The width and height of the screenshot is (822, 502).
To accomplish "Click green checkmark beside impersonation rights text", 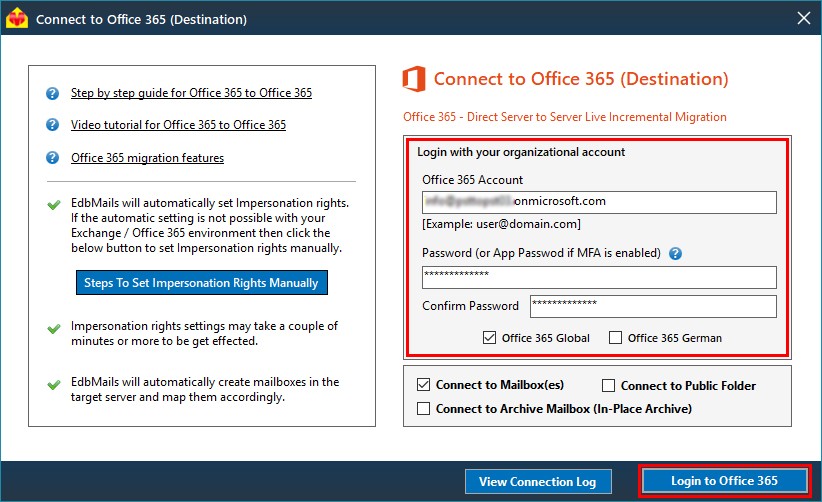I will pyautogui.click(x=53, y=204).
